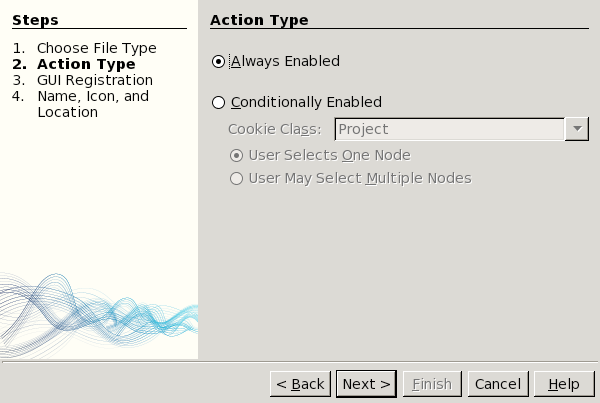600x403 pixels.
Task: Click the Cookie Class field showing Project
Action: pos(450,129)
